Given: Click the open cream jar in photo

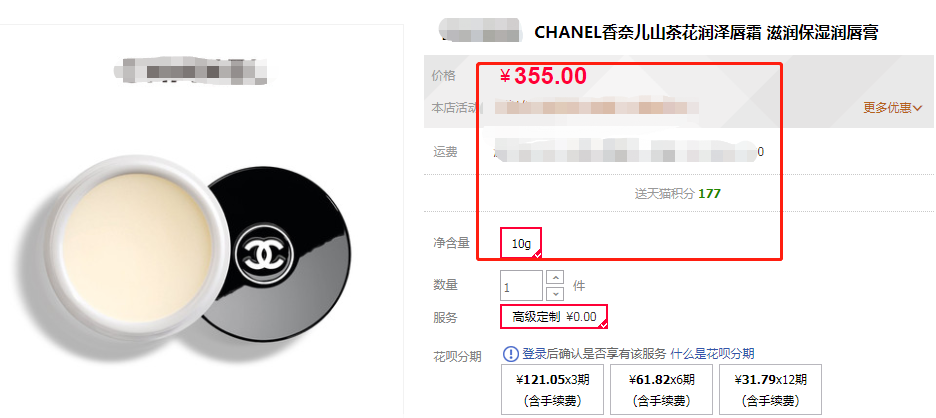Looking at the screenshot, I should coord(137,247).
